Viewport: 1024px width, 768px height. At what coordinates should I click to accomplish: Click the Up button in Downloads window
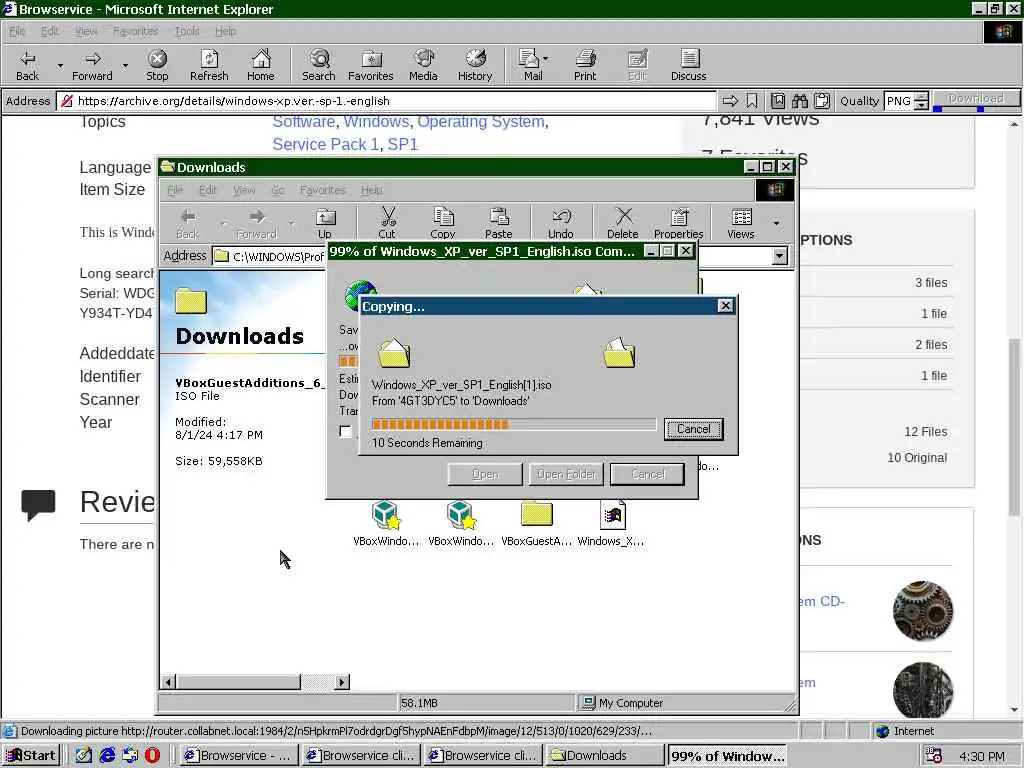tap(325, 223)
